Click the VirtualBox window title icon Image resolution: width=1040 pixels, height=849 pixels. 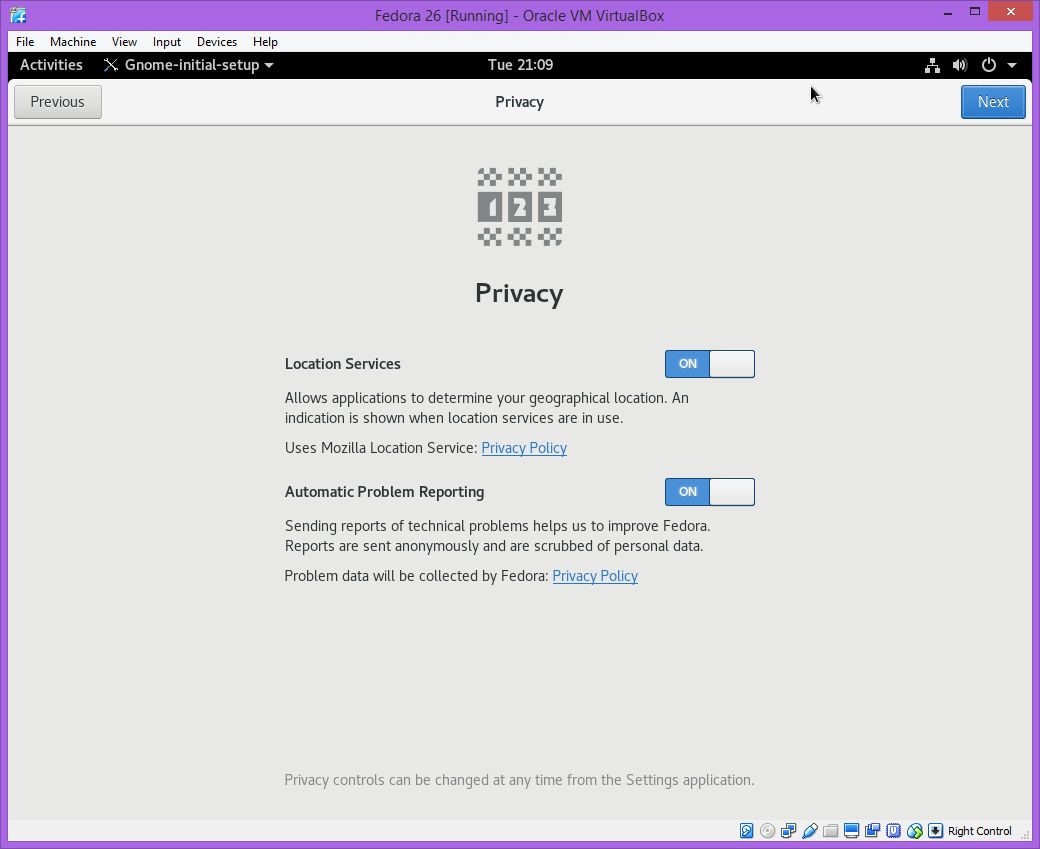click(x=18, y=15)
